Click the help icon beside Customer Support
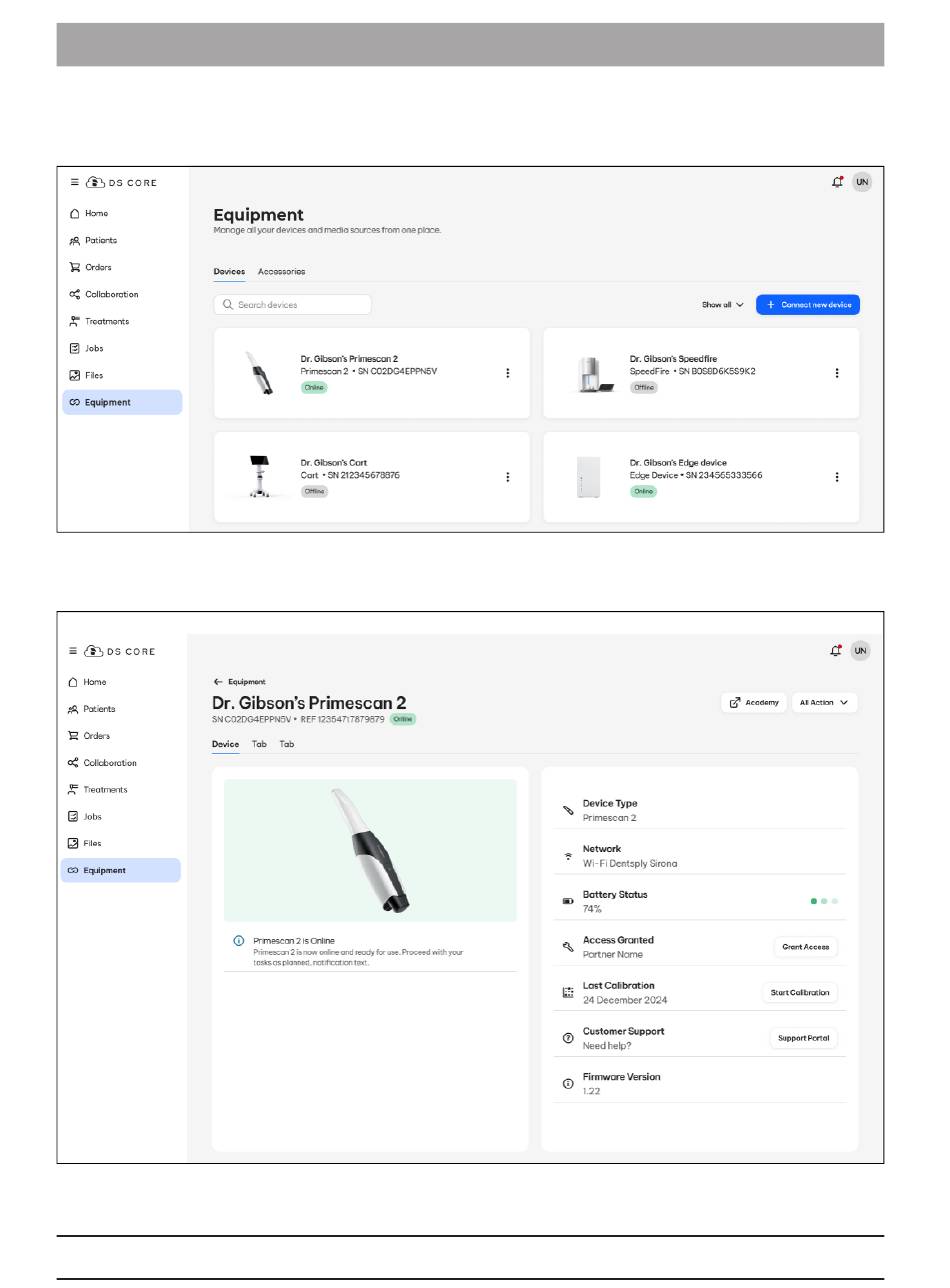 [568, 1038]
